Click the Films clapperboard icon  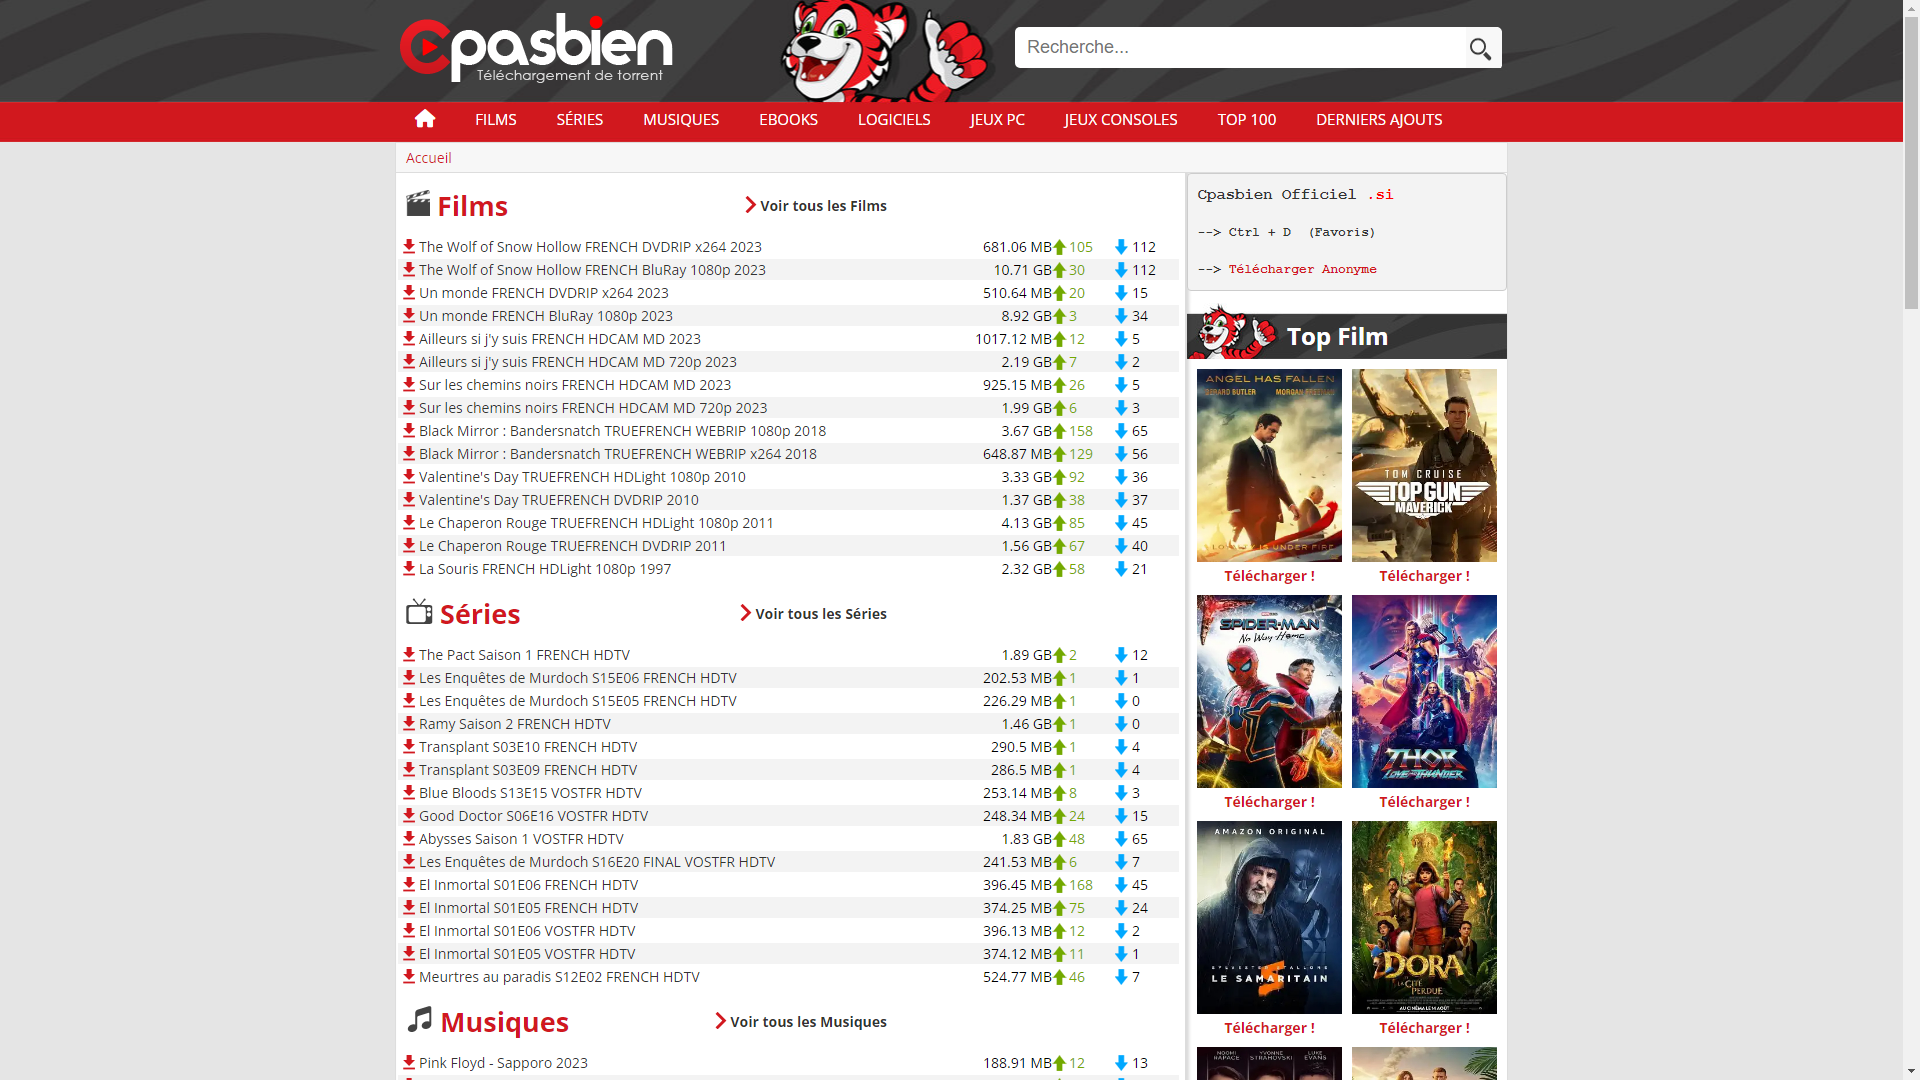click(418, 204)
